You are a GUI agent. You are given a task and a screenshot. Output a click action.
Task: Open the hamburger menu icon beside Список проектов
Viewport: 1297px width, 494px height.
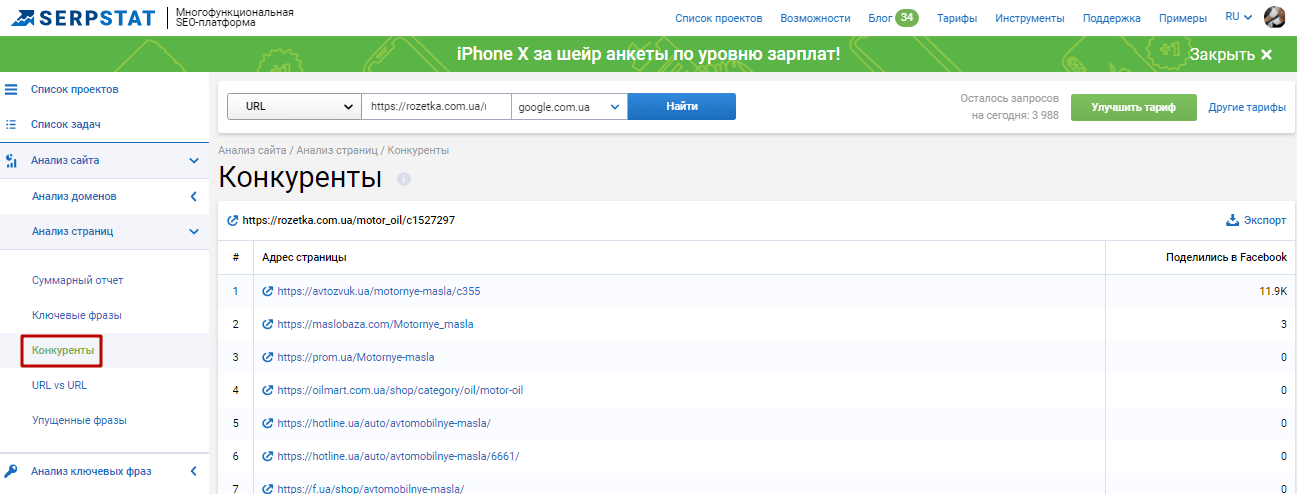[12, 89]
